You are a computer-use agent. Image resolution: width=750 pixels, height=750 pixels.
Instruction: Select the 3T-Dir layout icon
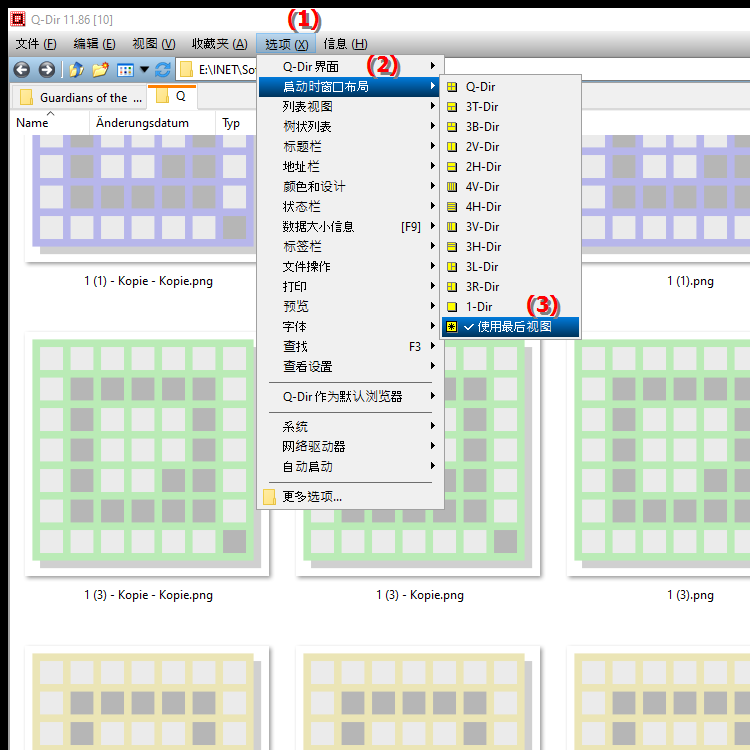point(452,107)
